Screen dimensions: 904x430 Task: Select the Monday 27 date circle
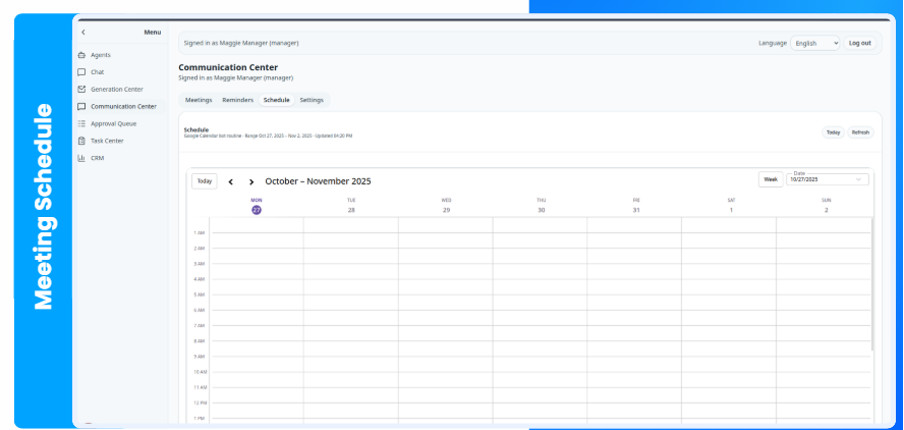pos(256,210)
